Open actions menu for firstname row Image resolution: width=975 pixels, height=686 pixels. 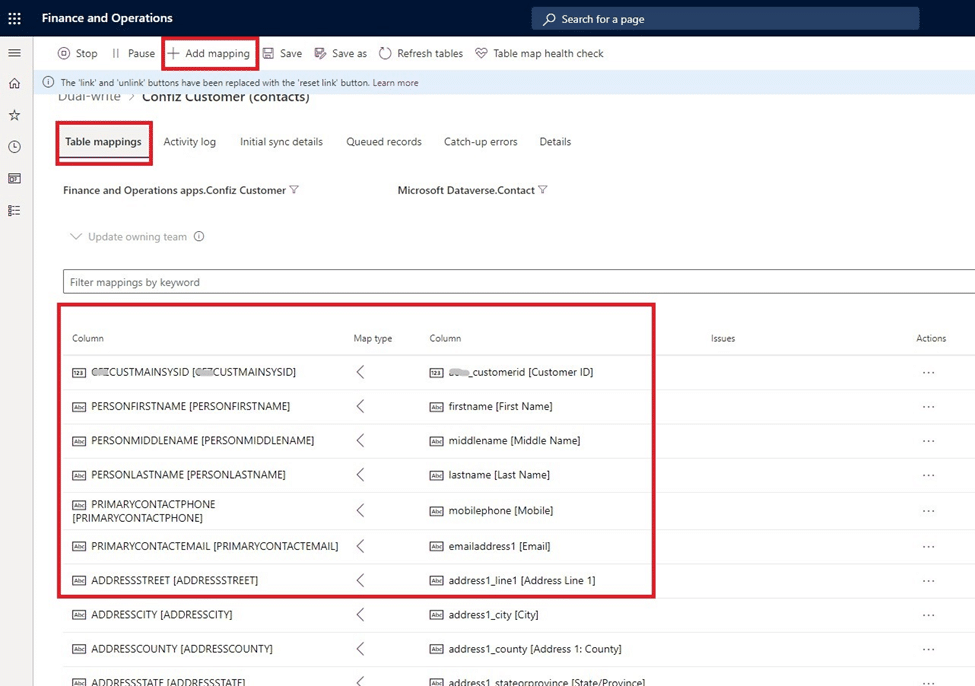[928, 407]
